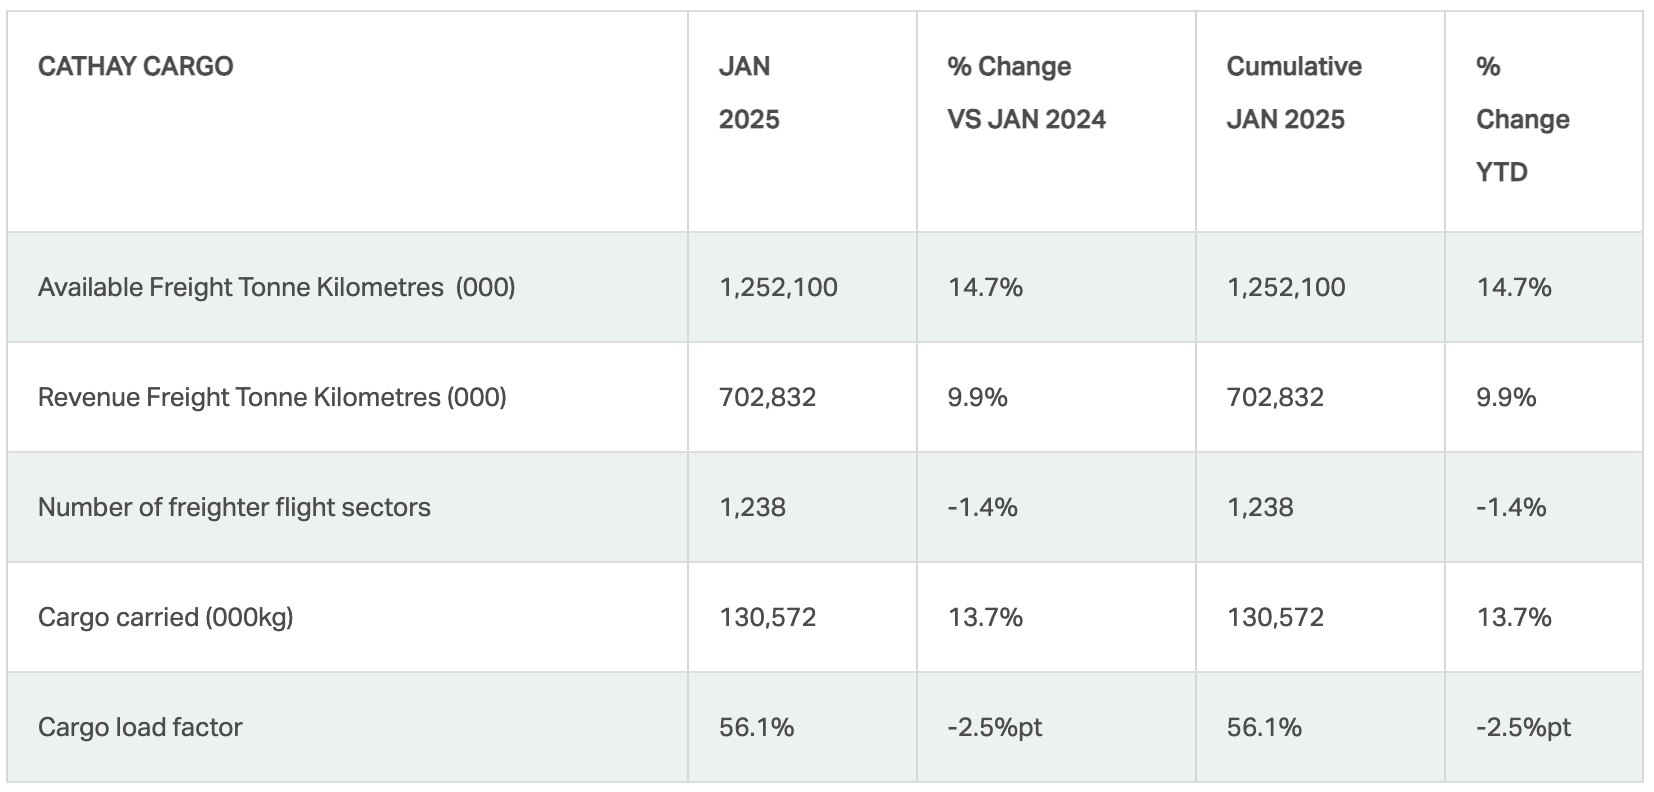Select Number of freighter flight sectors label
This screenshot has height=792, width=1654.
[234, 508]
